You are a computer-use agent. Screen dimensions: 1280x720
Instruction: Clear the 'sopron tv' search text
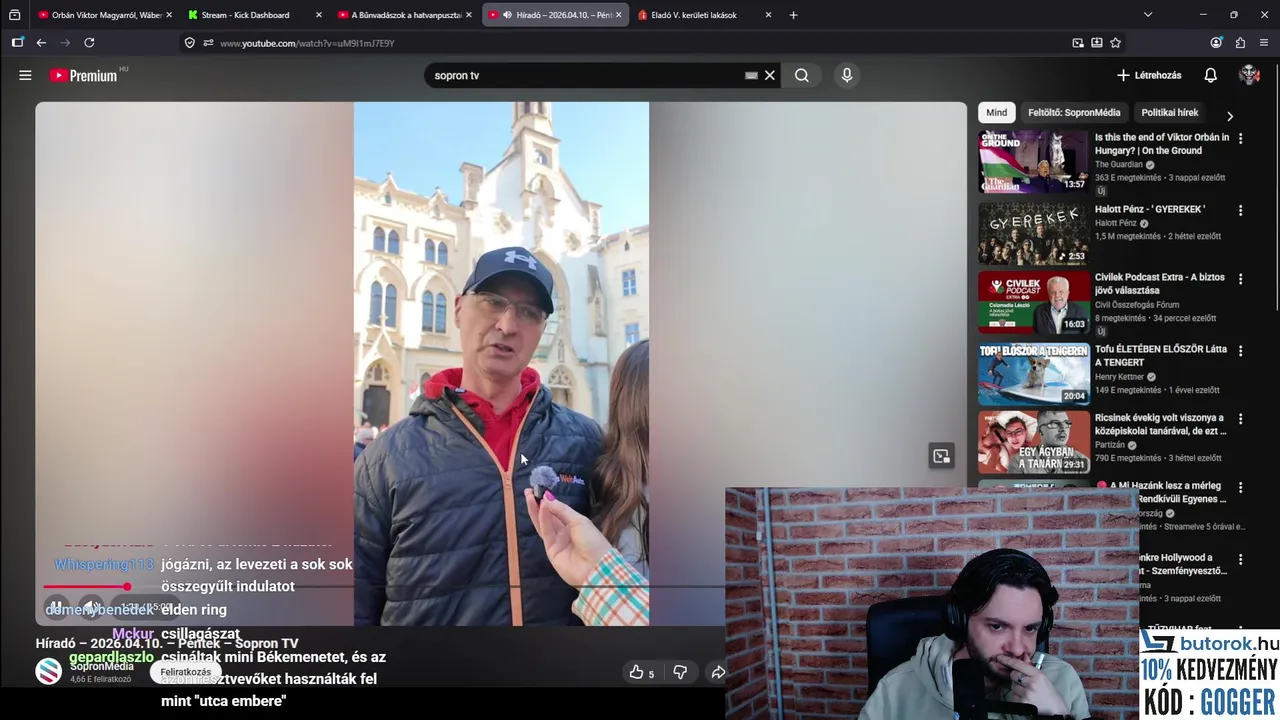pos(770,75)
